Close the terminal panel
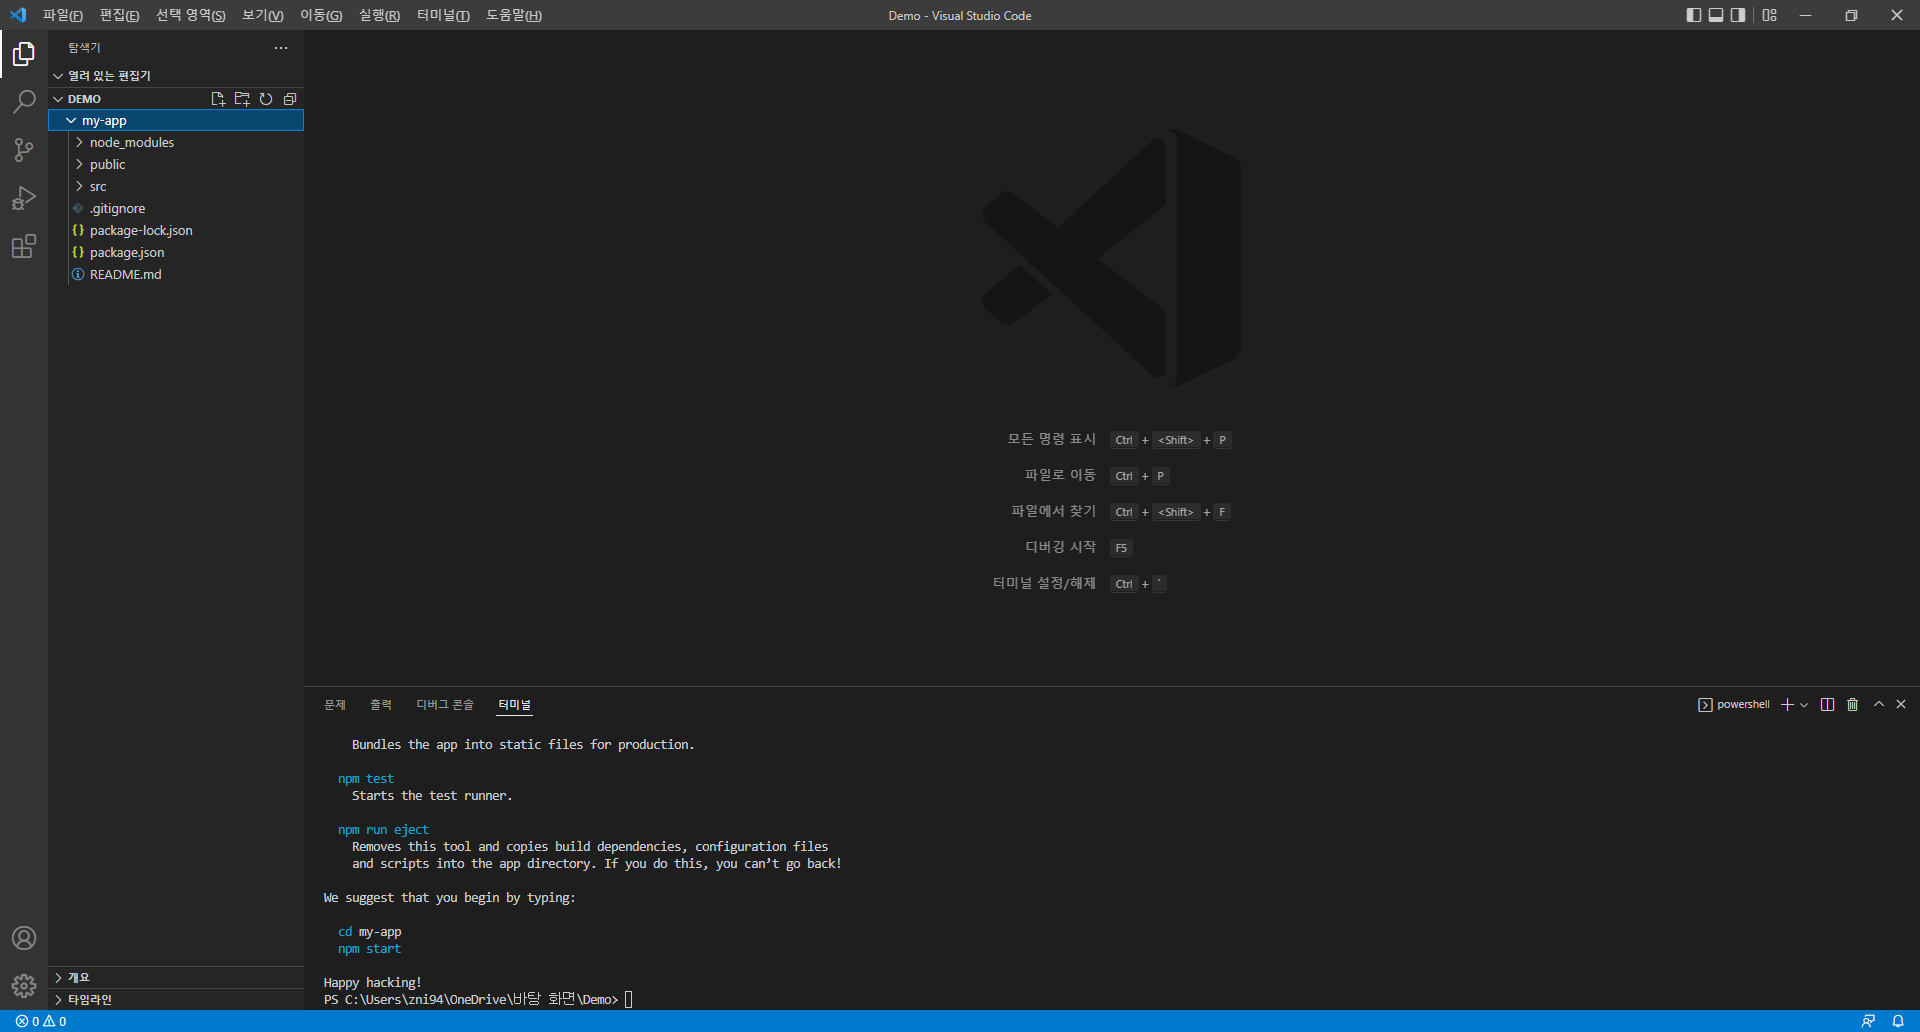Screen dimensions: 1920x1032 tap(1902, 705)
